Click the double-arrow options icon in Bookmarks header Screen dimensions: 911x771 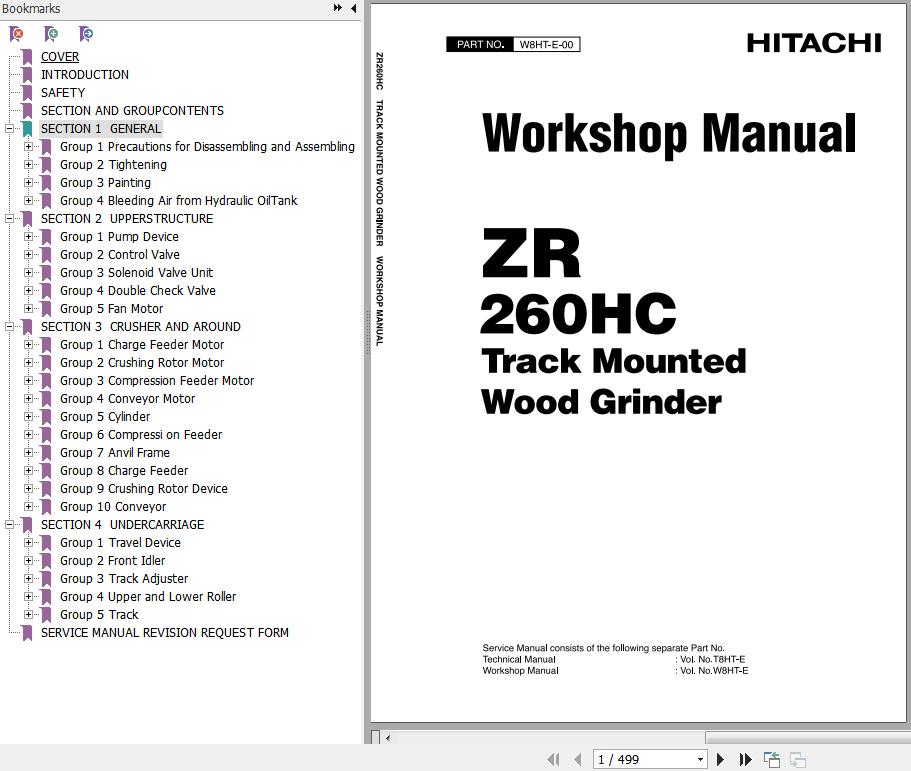tap(338, 9)
